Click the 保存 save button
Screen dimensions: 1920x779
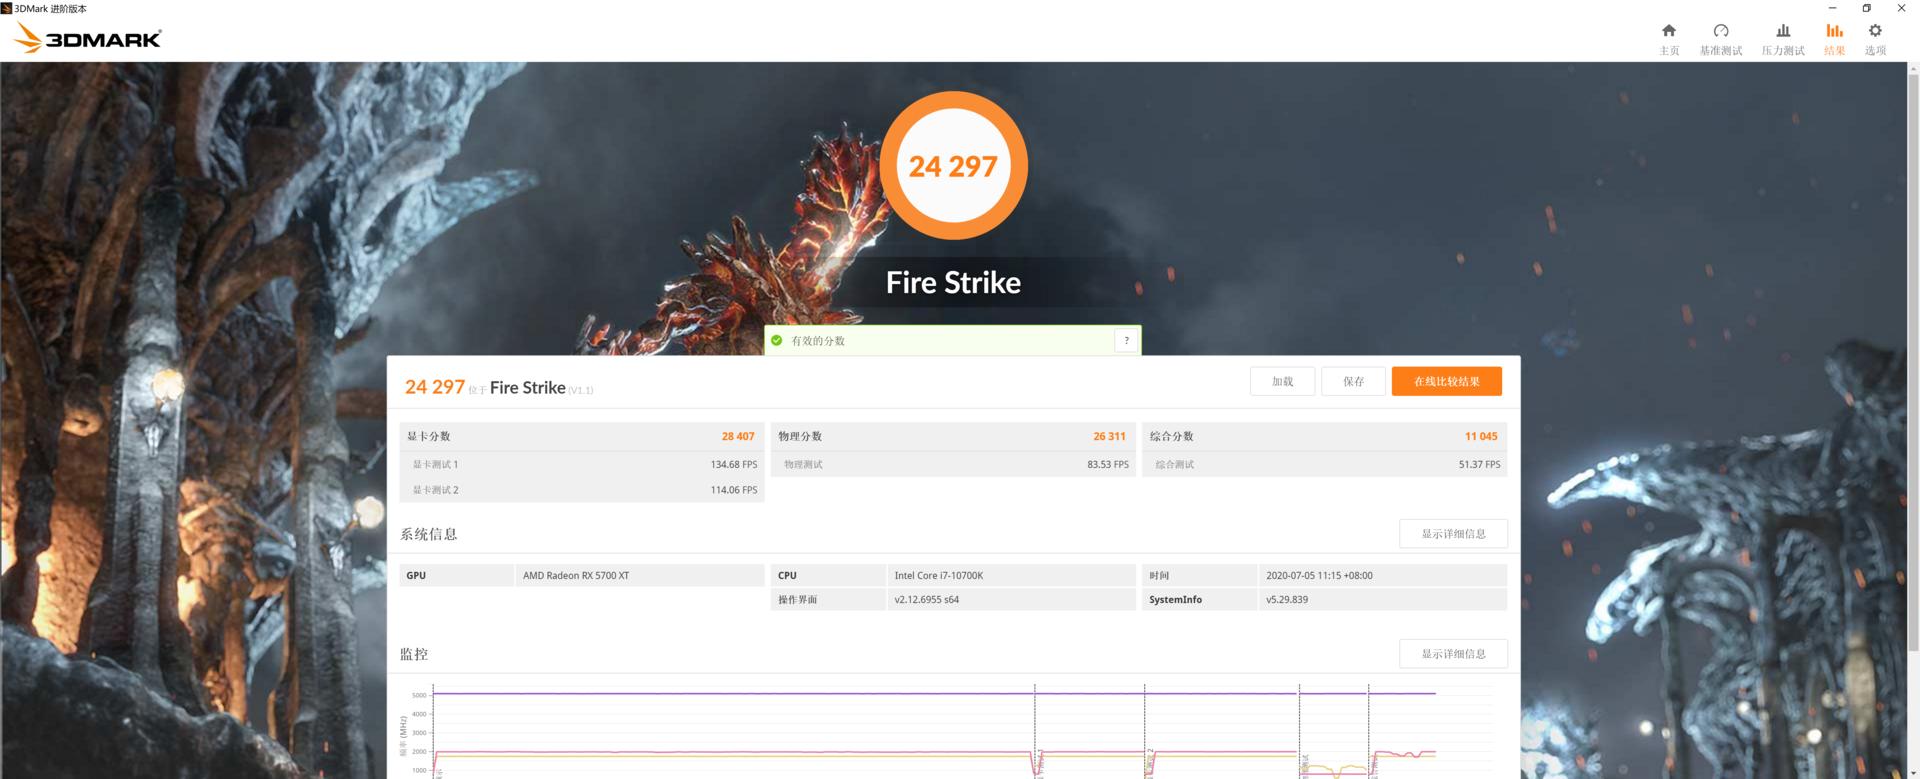(1353, 381)
